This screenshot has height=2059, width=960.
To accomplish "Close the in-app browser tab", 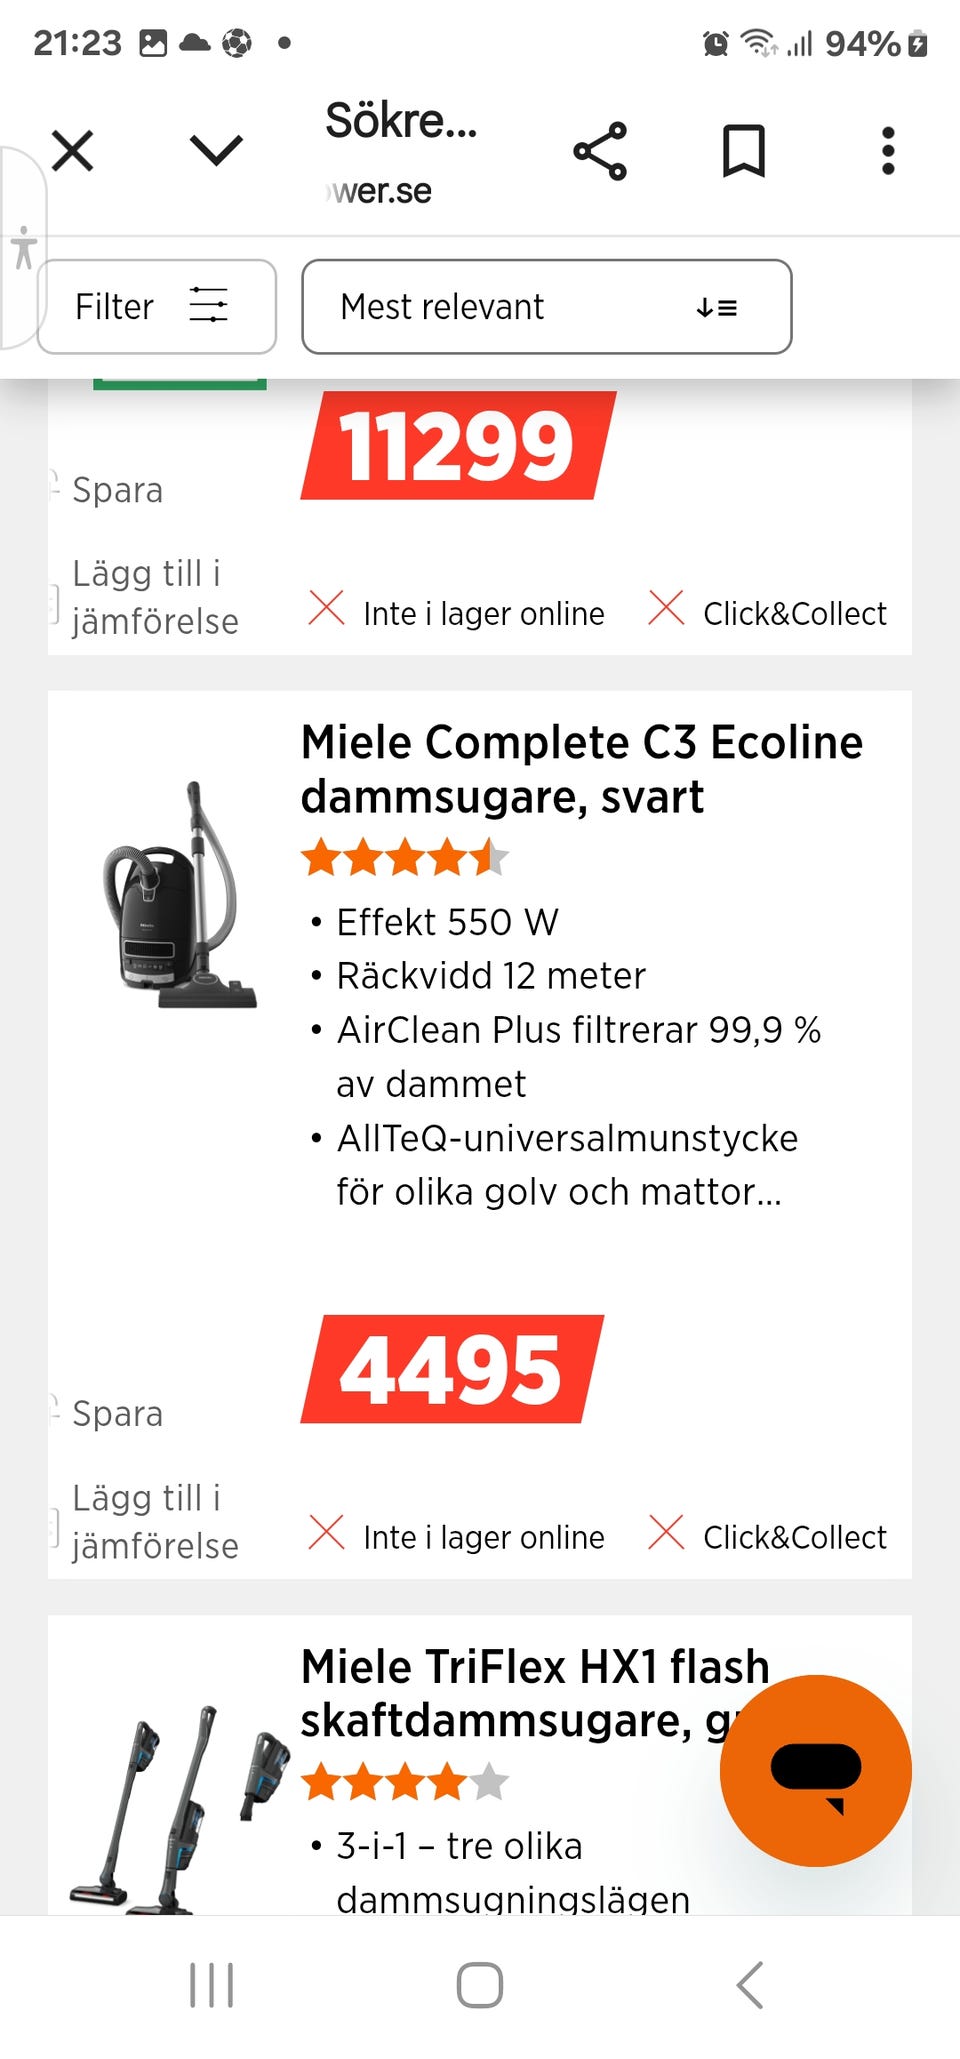I will click(72, 152).
